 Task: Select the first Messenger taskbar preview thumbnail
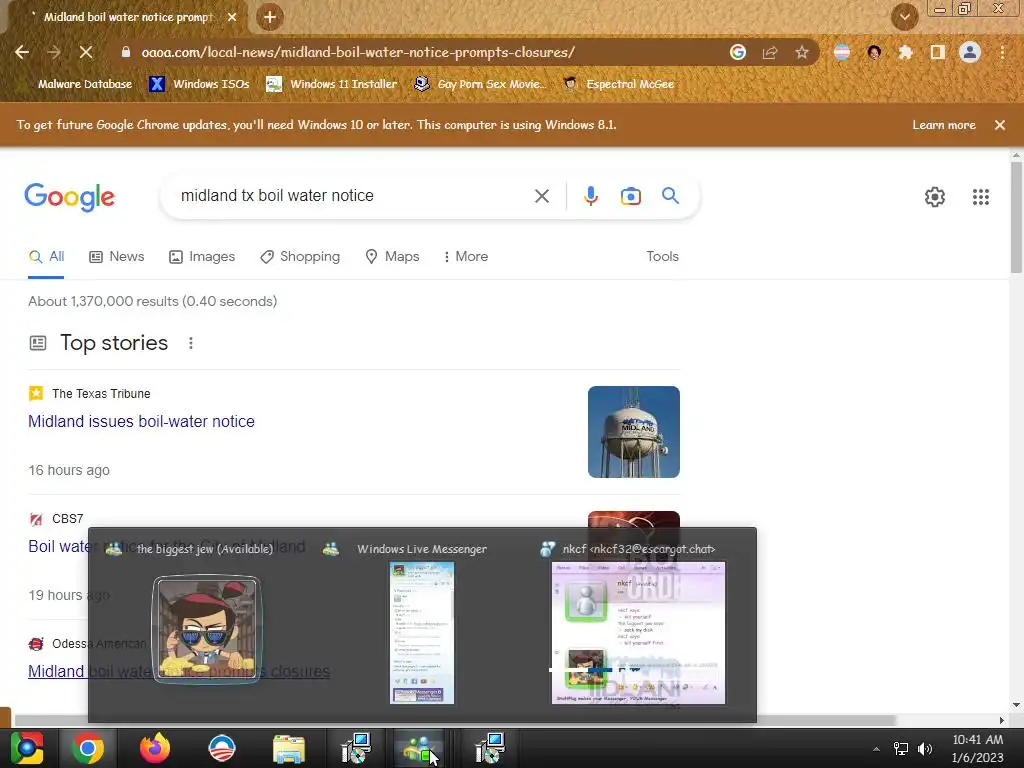tap(206, 629)
